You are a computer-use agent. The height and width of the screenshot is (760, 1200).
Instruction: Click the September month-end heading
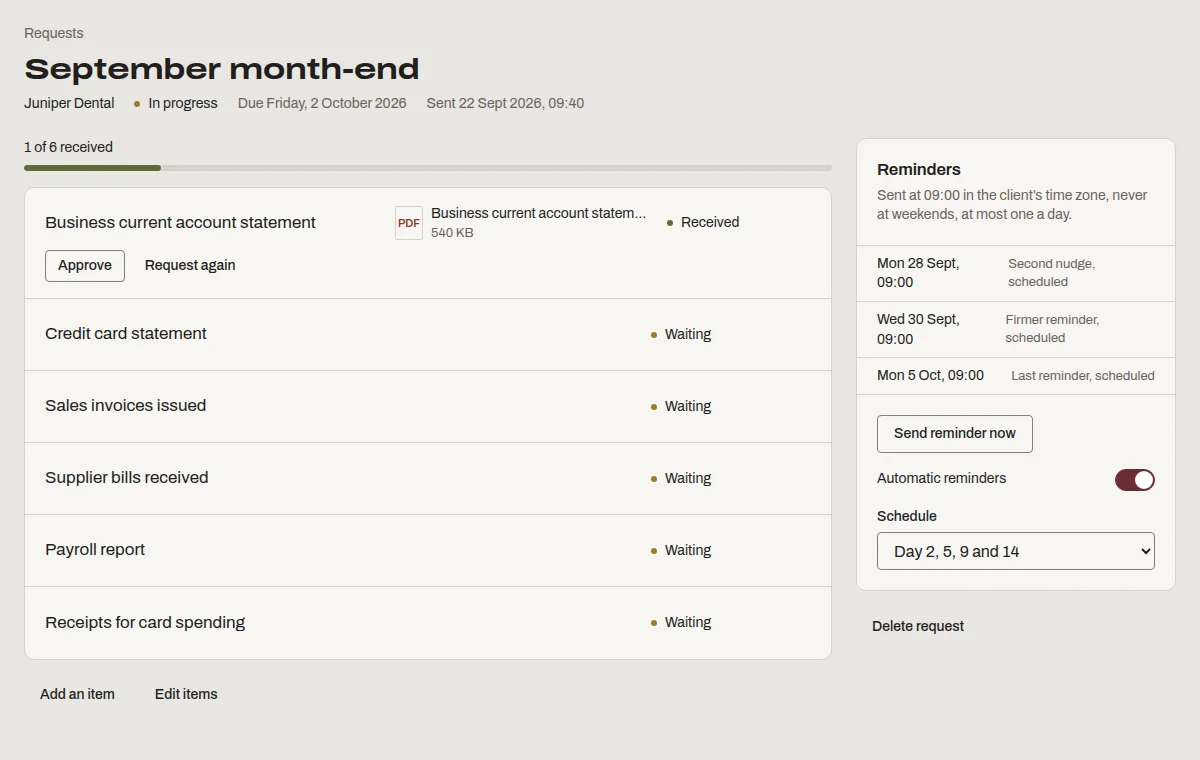pos(222,69)
